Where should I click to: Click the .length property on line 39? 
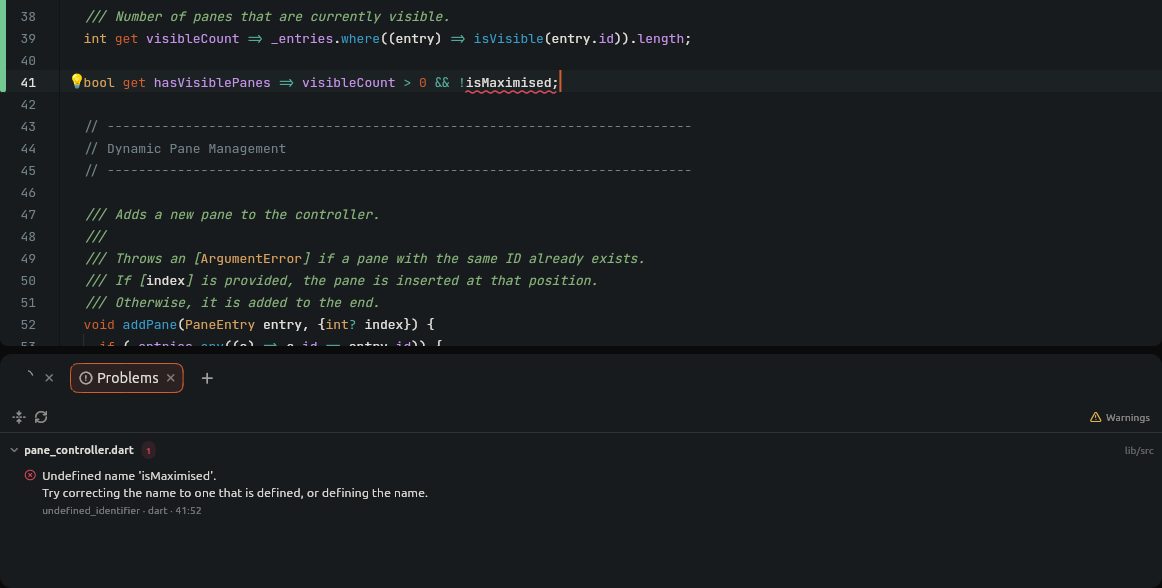tap(660, 39)
